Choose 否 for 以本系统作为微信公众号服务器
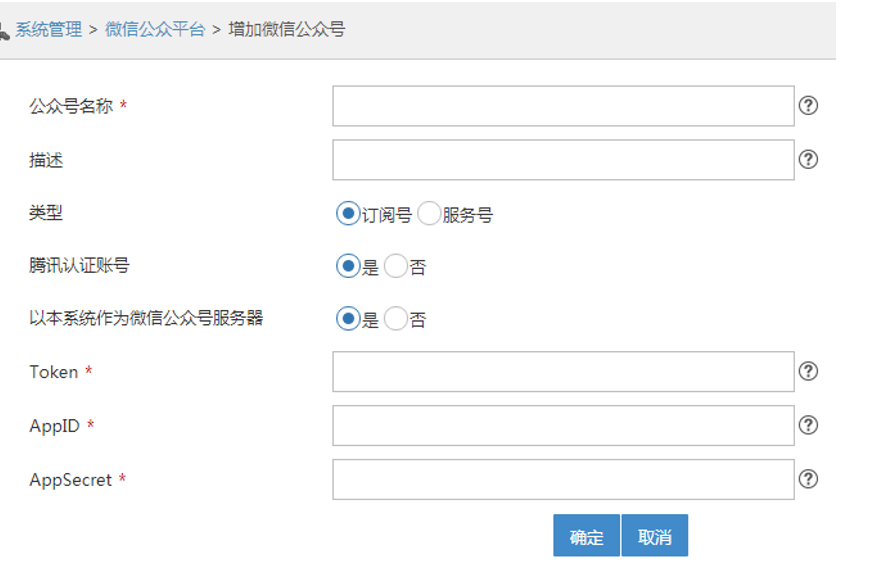Image resolution: width=884 pixels, height=581 pixels. (396, 319)
